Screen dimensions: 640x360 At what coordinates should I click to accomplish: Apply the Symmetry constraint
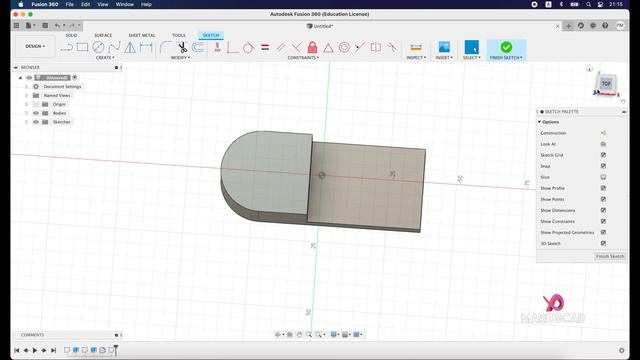click(x=376, y=47)
